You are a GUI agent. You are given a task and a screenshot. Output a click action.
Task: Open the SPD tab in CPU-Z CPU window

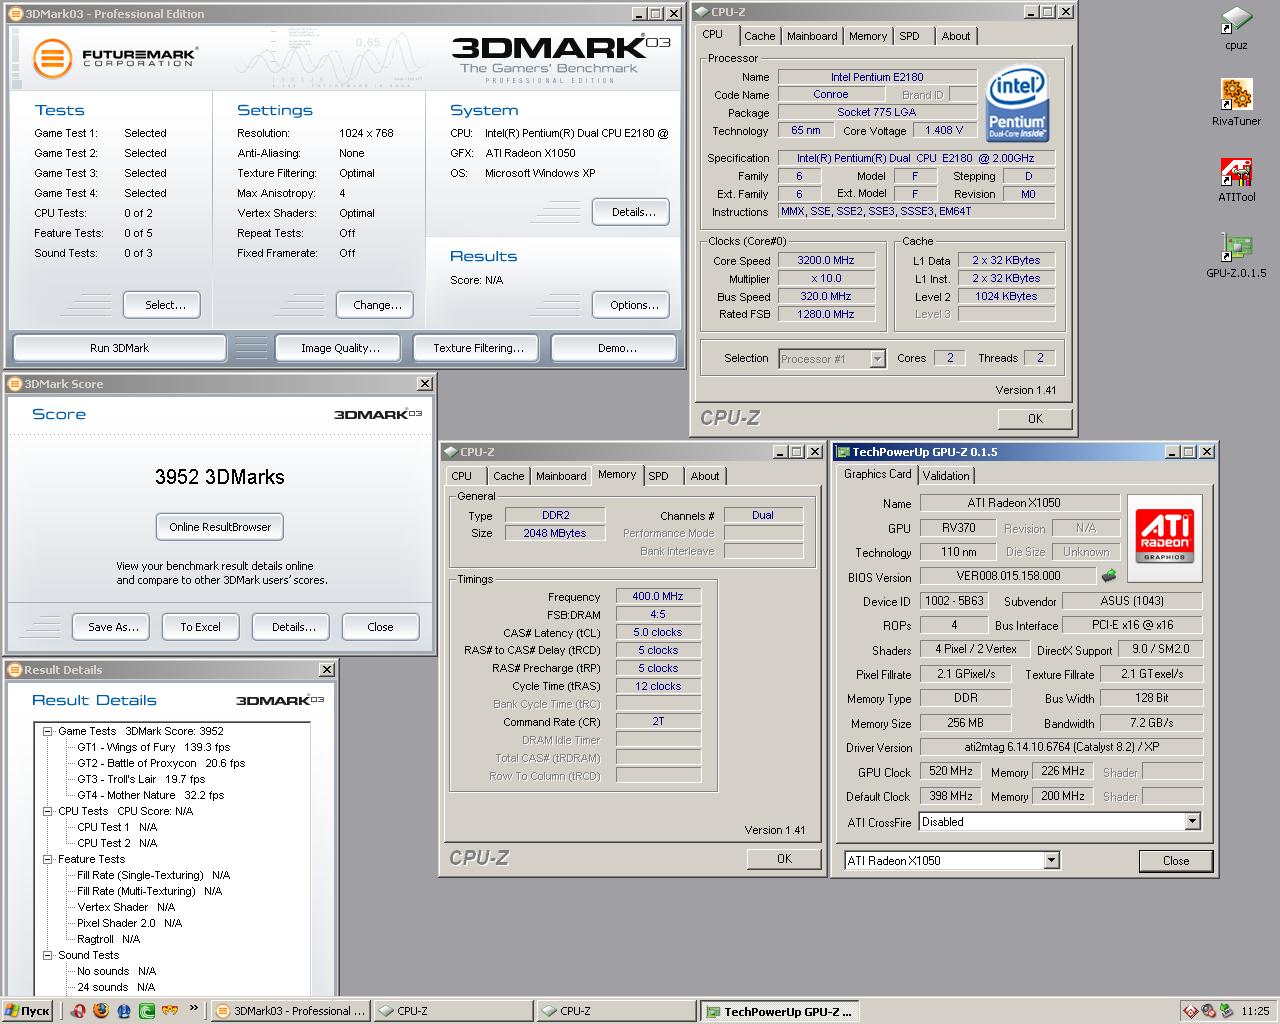click(x=909, y=36)
